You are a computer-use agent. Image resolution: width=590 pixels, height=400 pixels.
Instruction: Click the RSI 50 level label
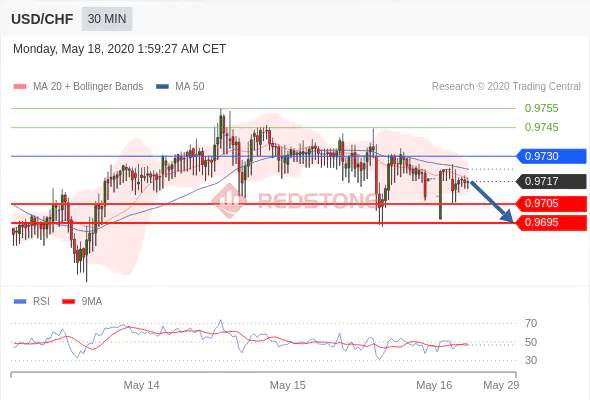(x=531, y=342)
